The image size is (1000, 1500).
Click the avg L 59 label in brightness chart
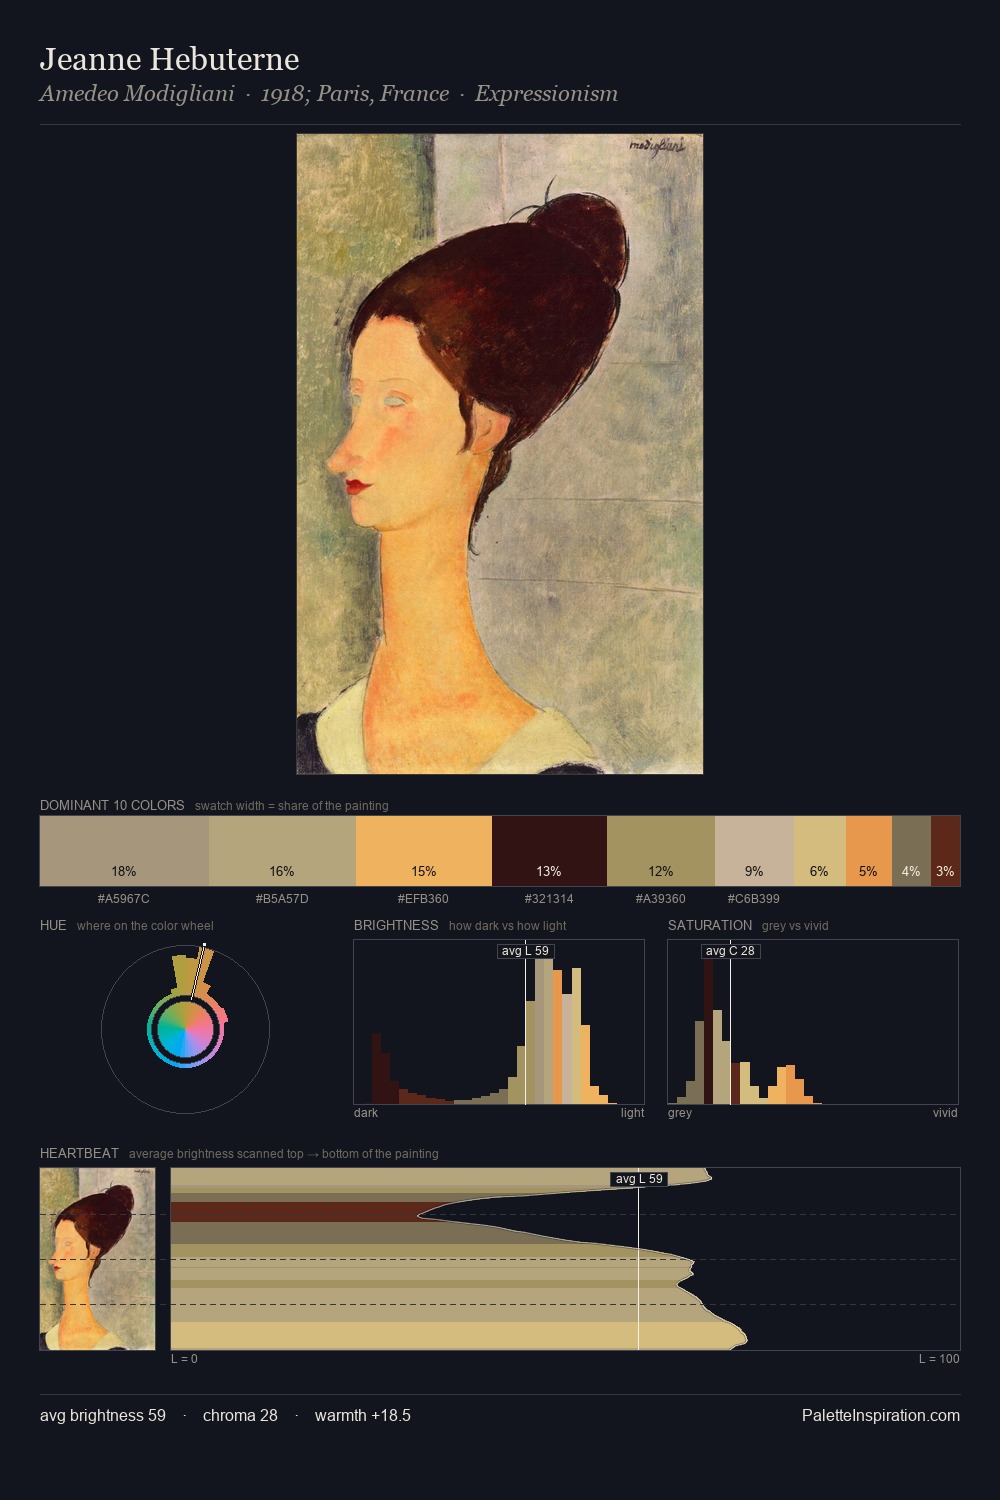coord(525,951)
